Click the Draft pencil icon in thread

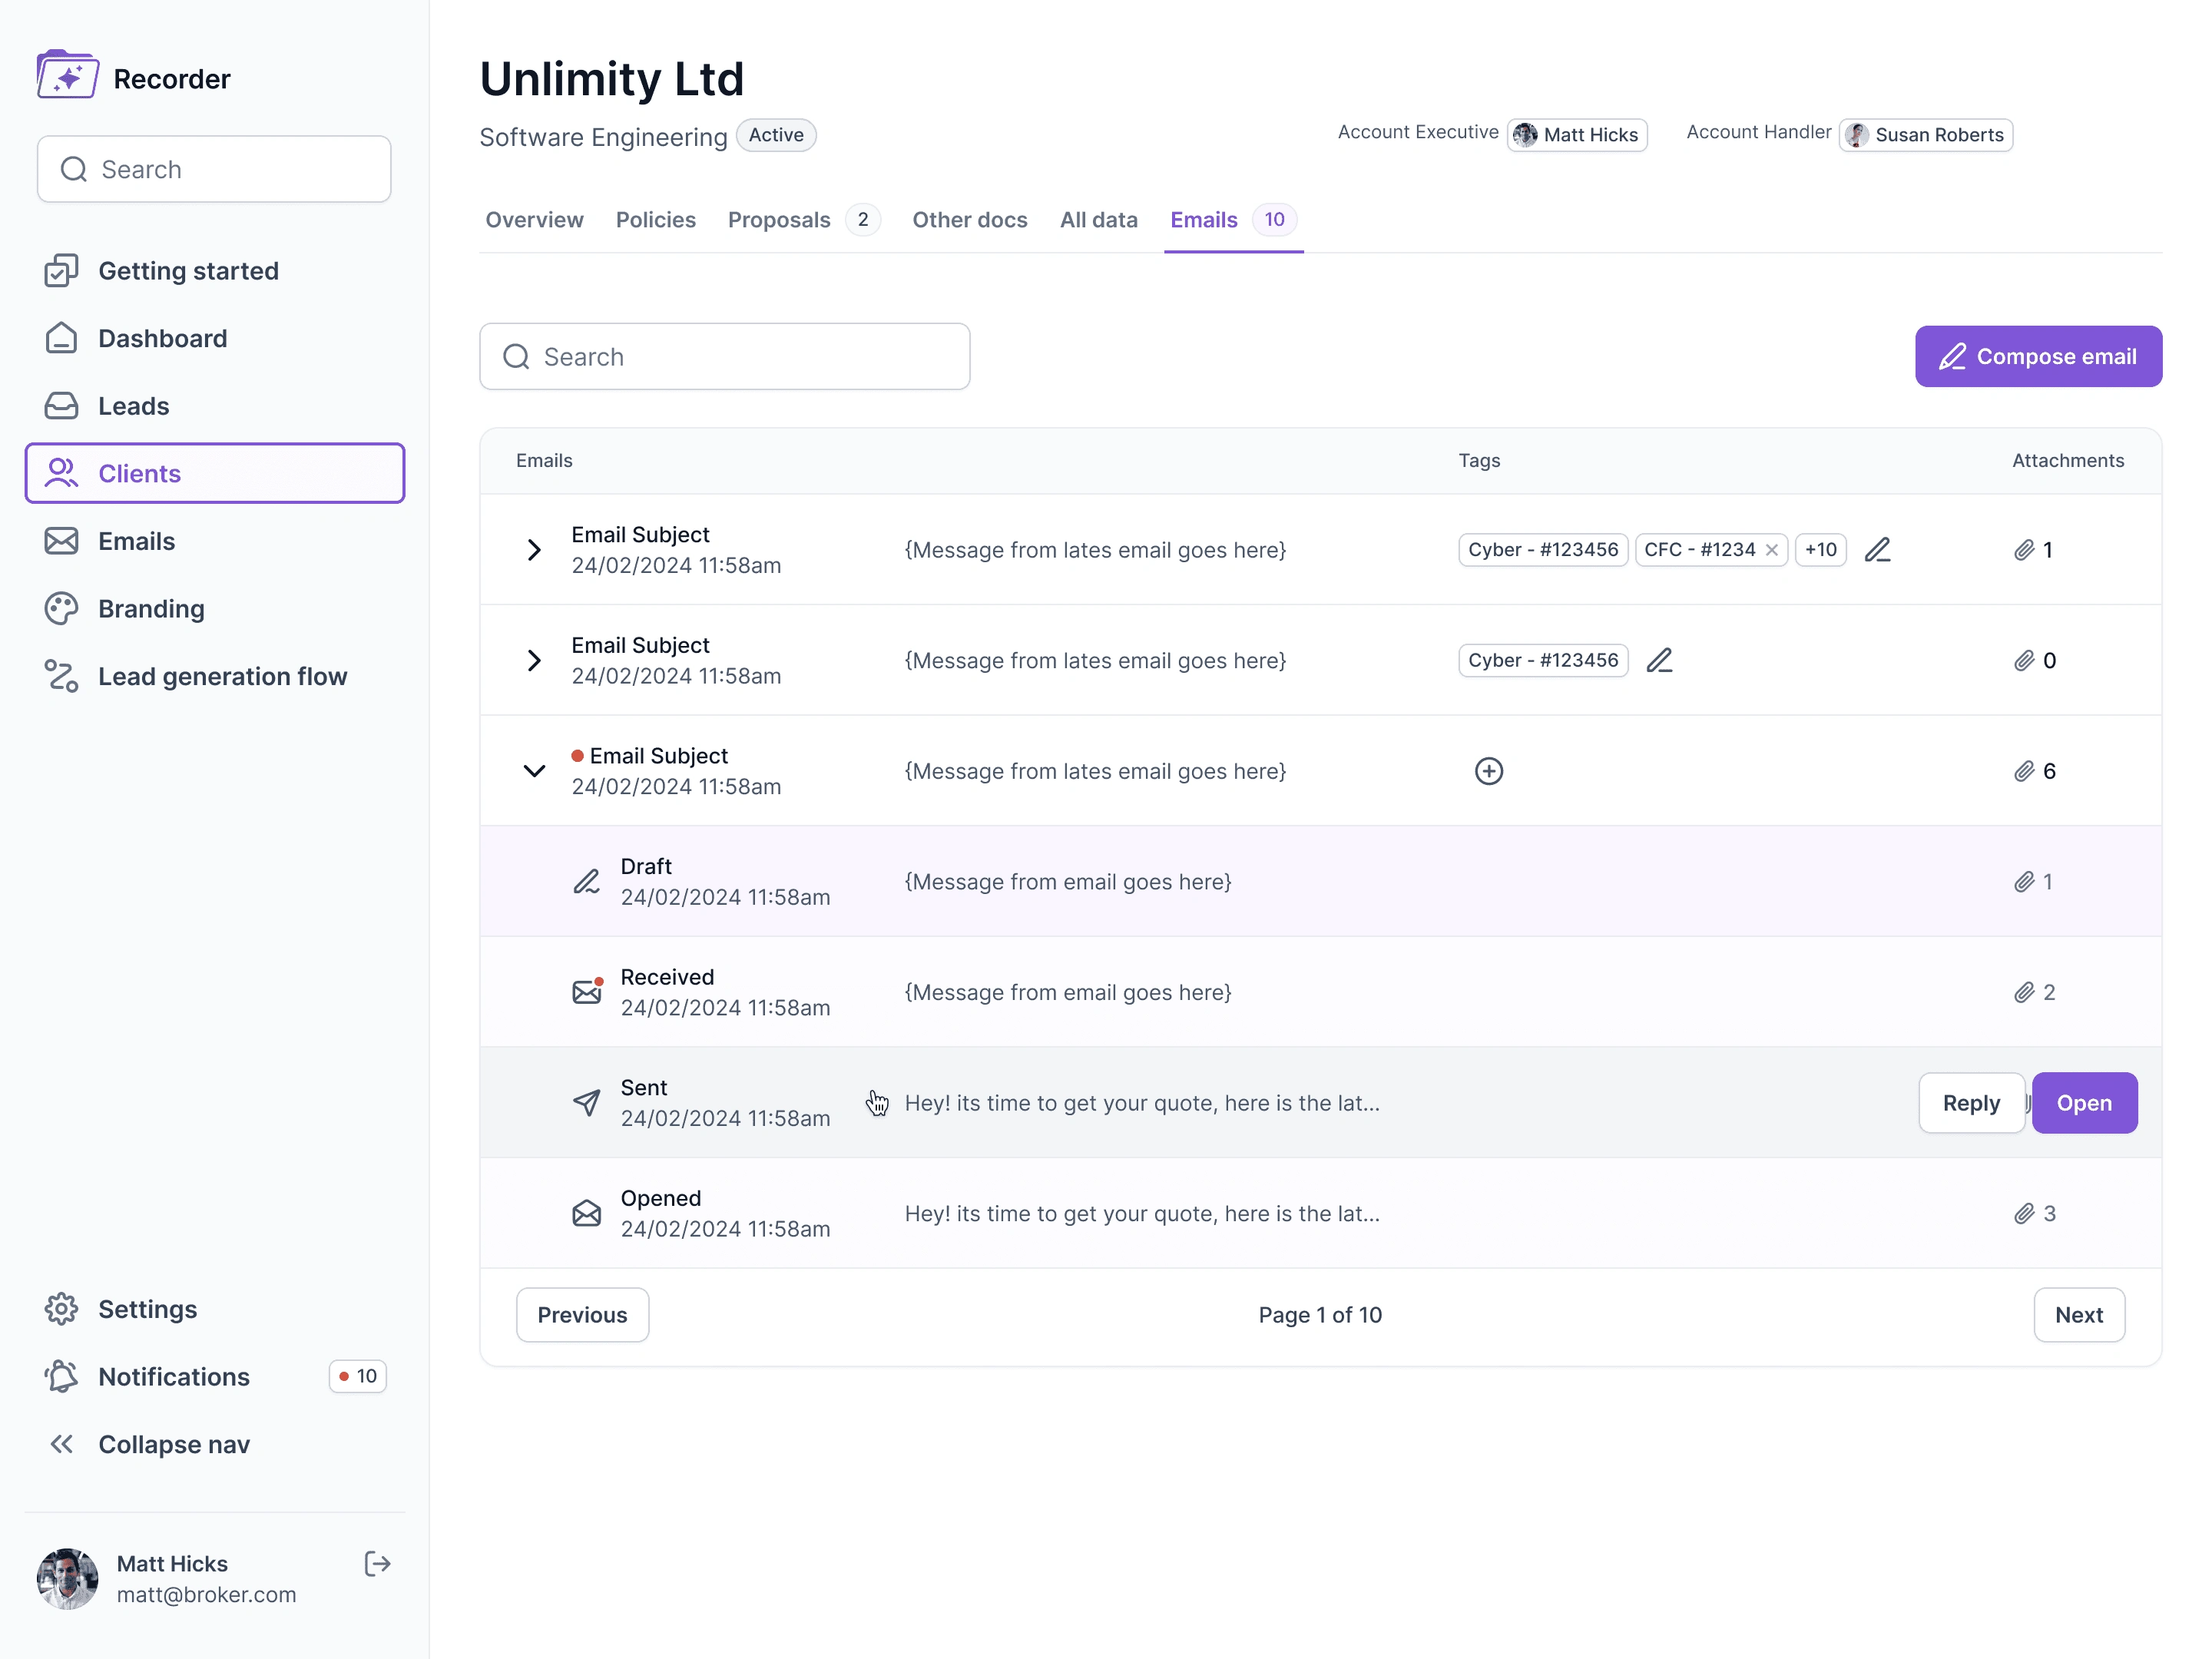(586, 882)
